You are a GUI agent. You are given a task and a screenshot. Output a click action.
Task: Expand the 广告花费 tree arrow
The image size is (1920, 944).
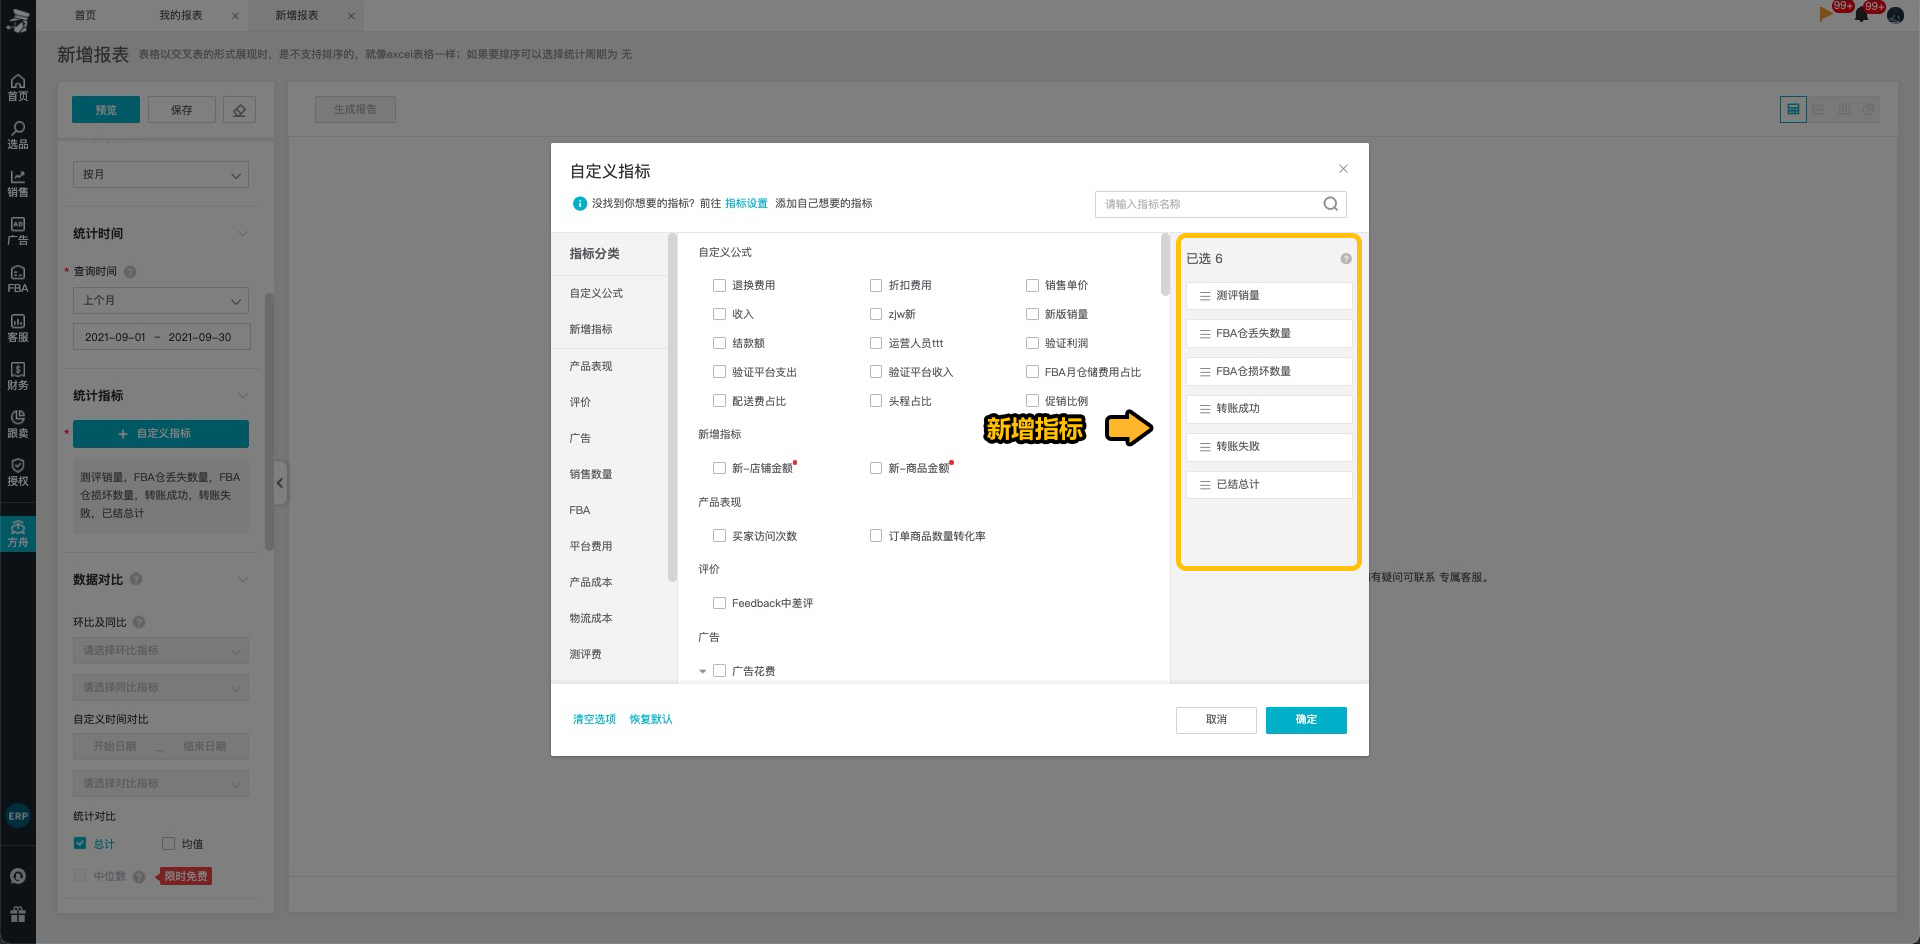703,672
